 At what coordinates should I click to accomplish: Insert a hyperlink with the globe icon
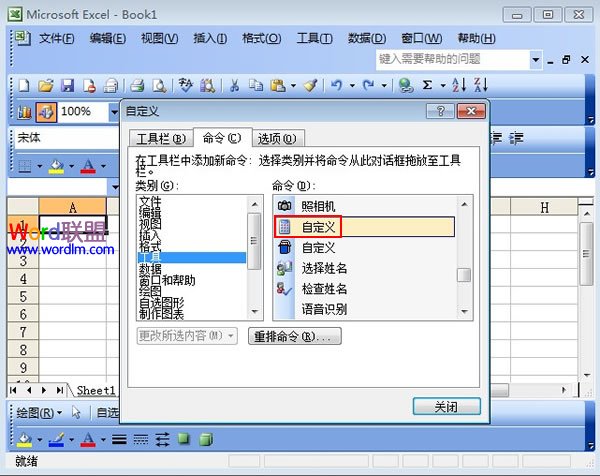pos(406,85)
